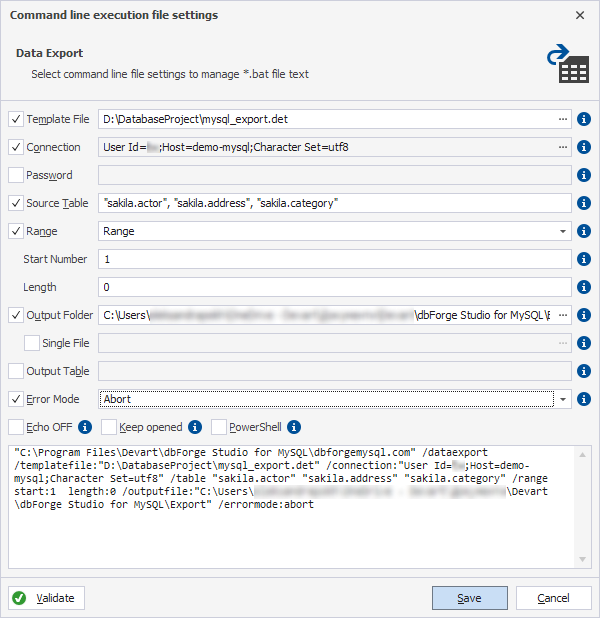The height and width of the screenshot is (618, 600).
Task: Browse Output Folder with ellipsis button
Action: pyautogui.click(x=563, y=315)
